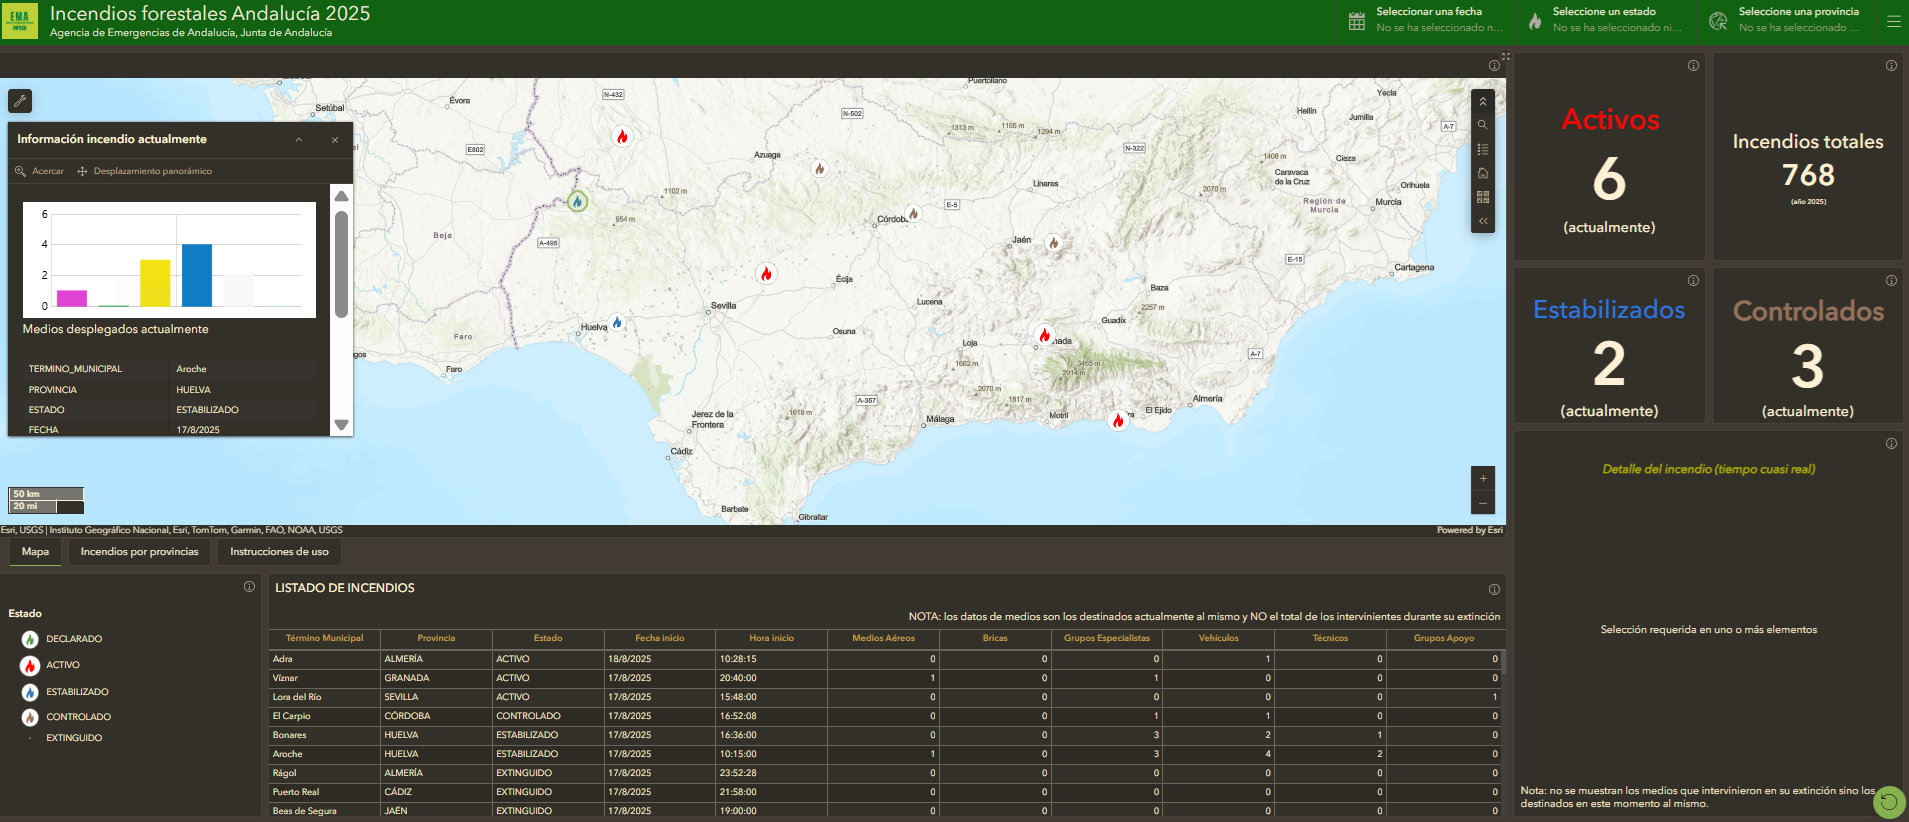Open the measurement wrench tool on map

[x=20, y=101]
